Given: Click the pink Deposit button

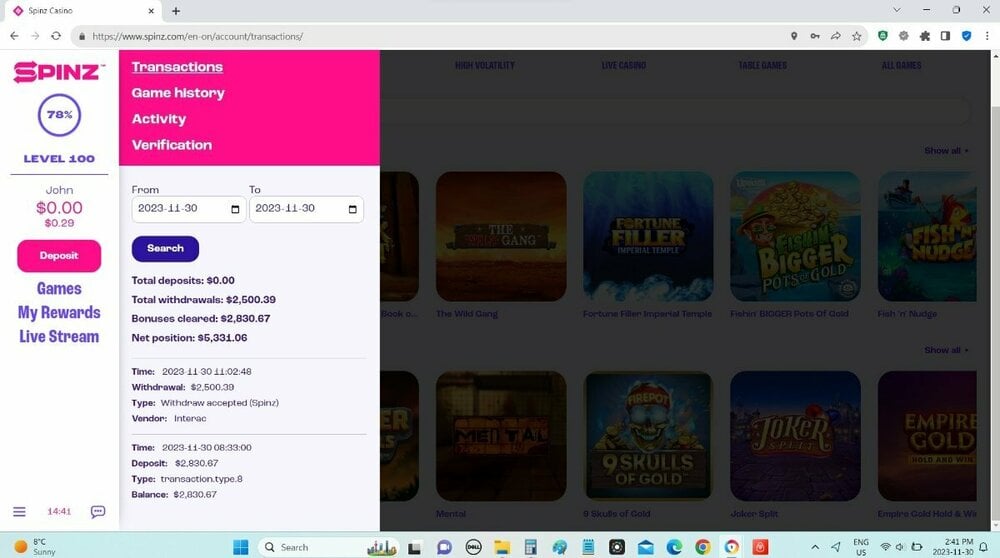Looking at the screenshot, I should [x=59, y=256].
